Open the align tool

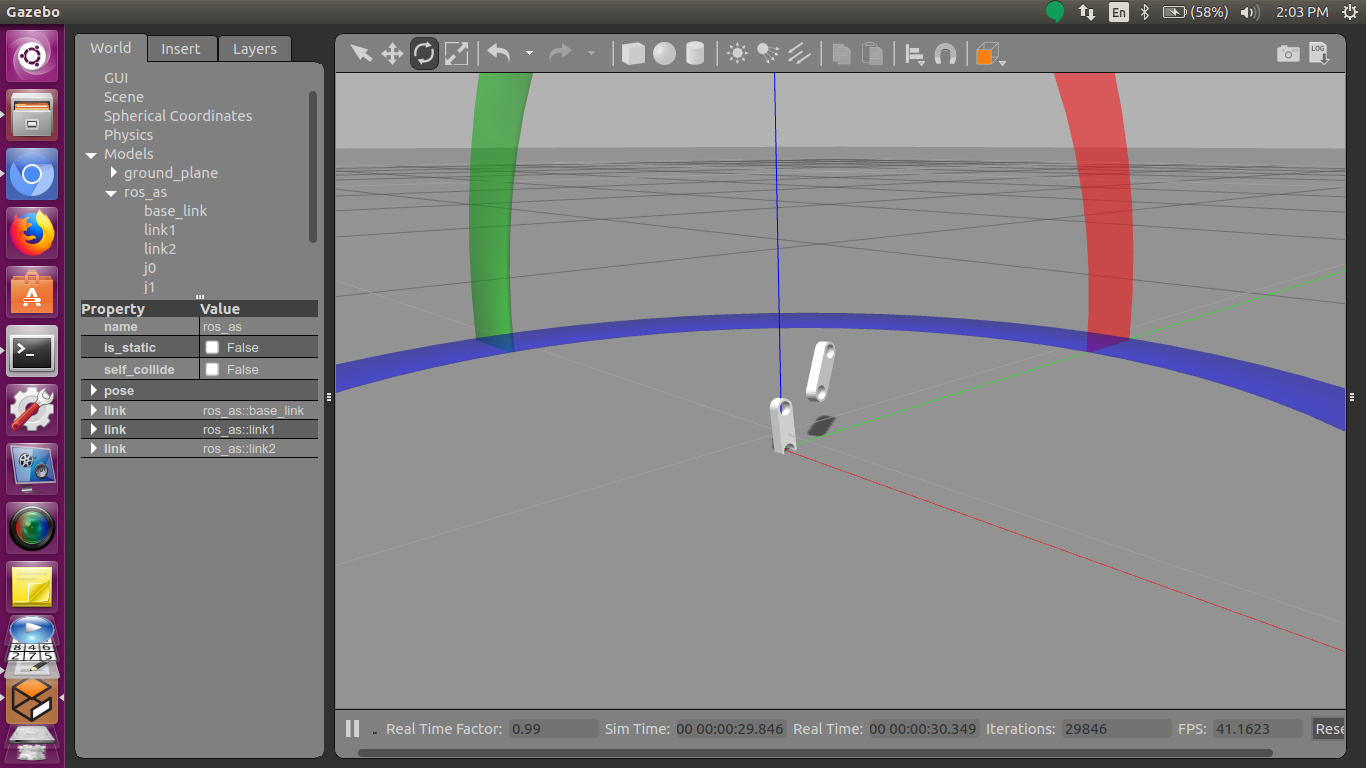click(914, 54)
